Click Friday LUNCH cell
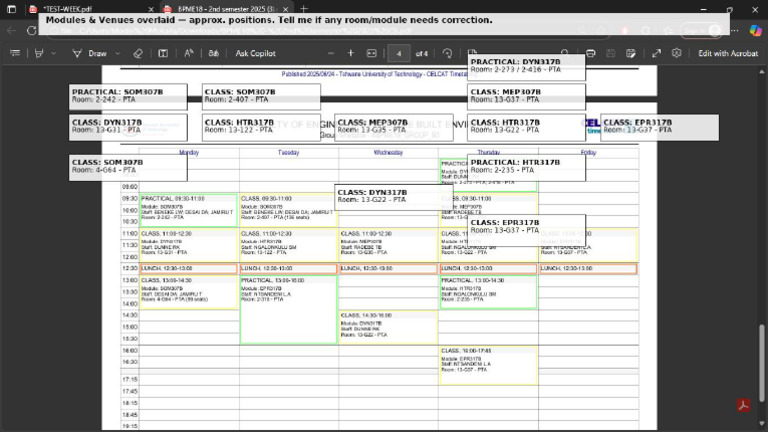The width and height of the screenshot is (768, 432). 588,268
